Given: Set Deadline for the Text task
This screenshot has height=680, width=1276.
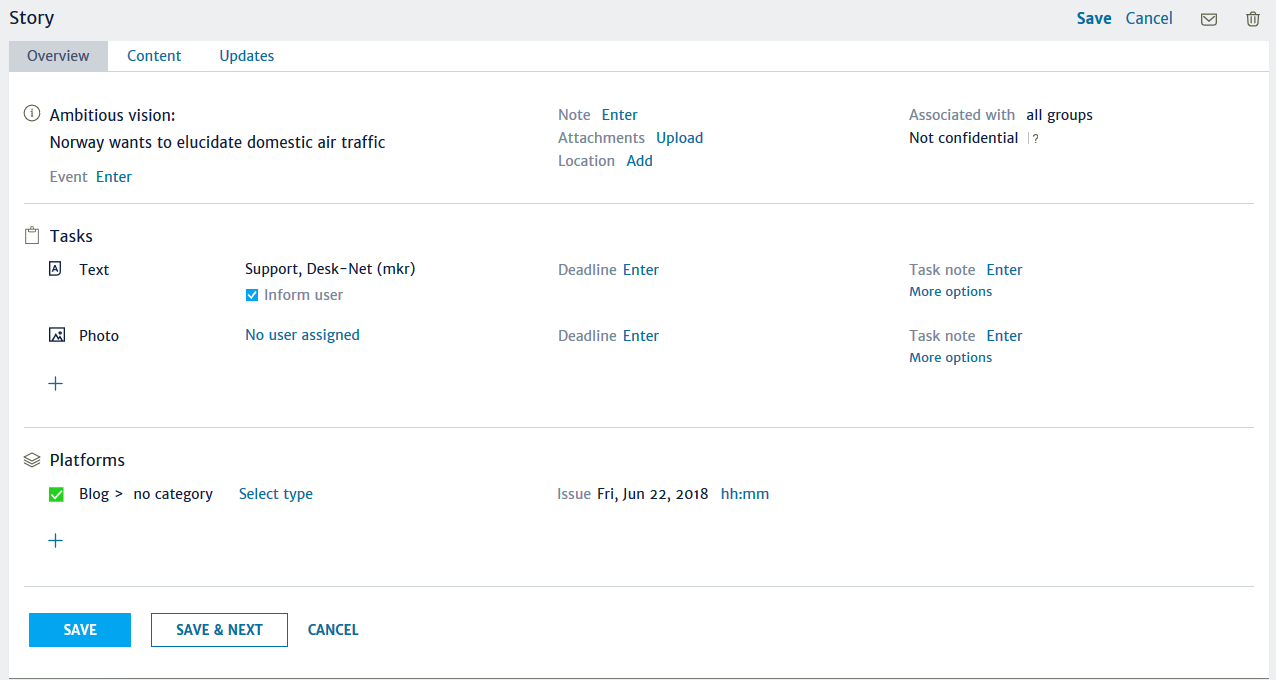Looking at the screenshot, I should point(641,270).
